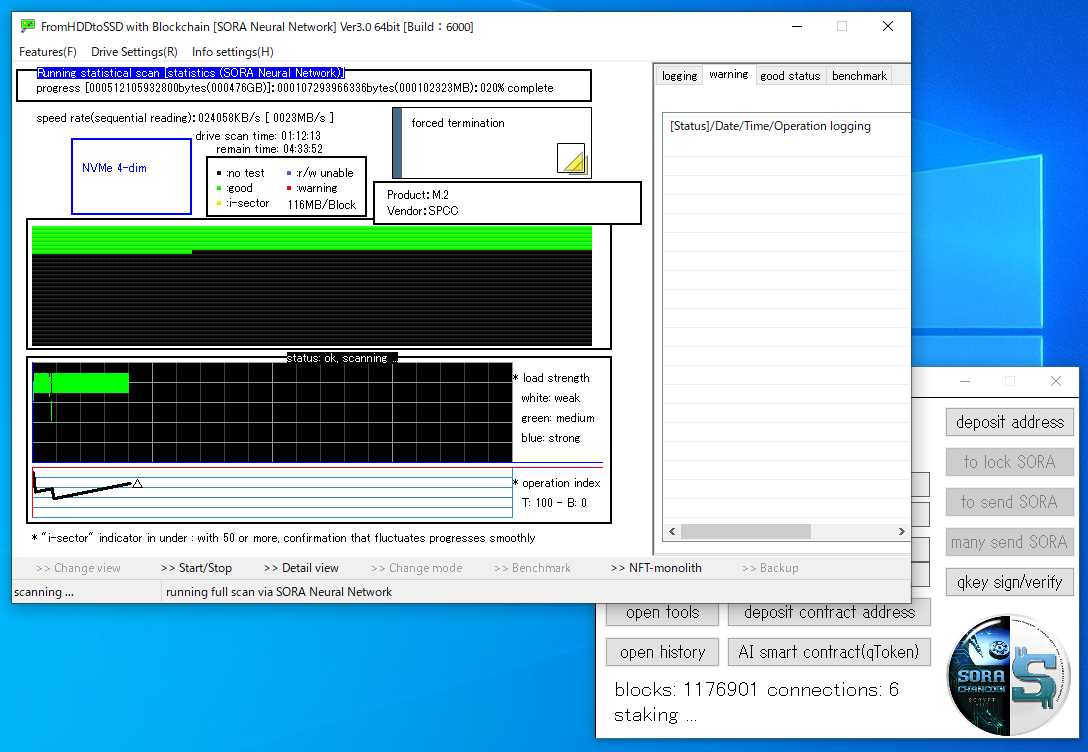Click the greyed >> Backup link
Image resolution: width=1088 pixels, height=752 pixels.
tap(770, 568)
